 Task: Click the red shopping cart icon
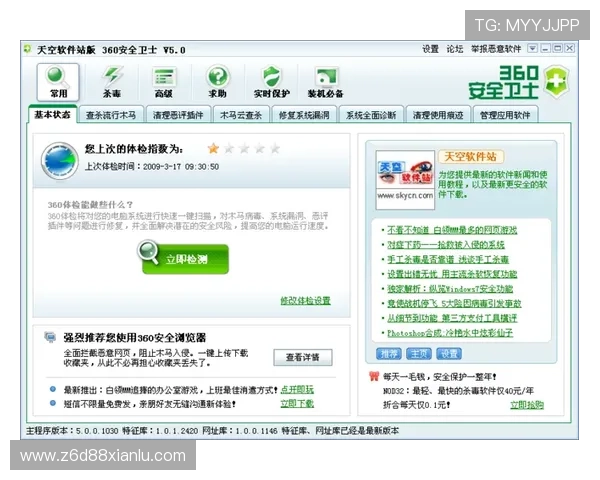[x=373, y=376]
